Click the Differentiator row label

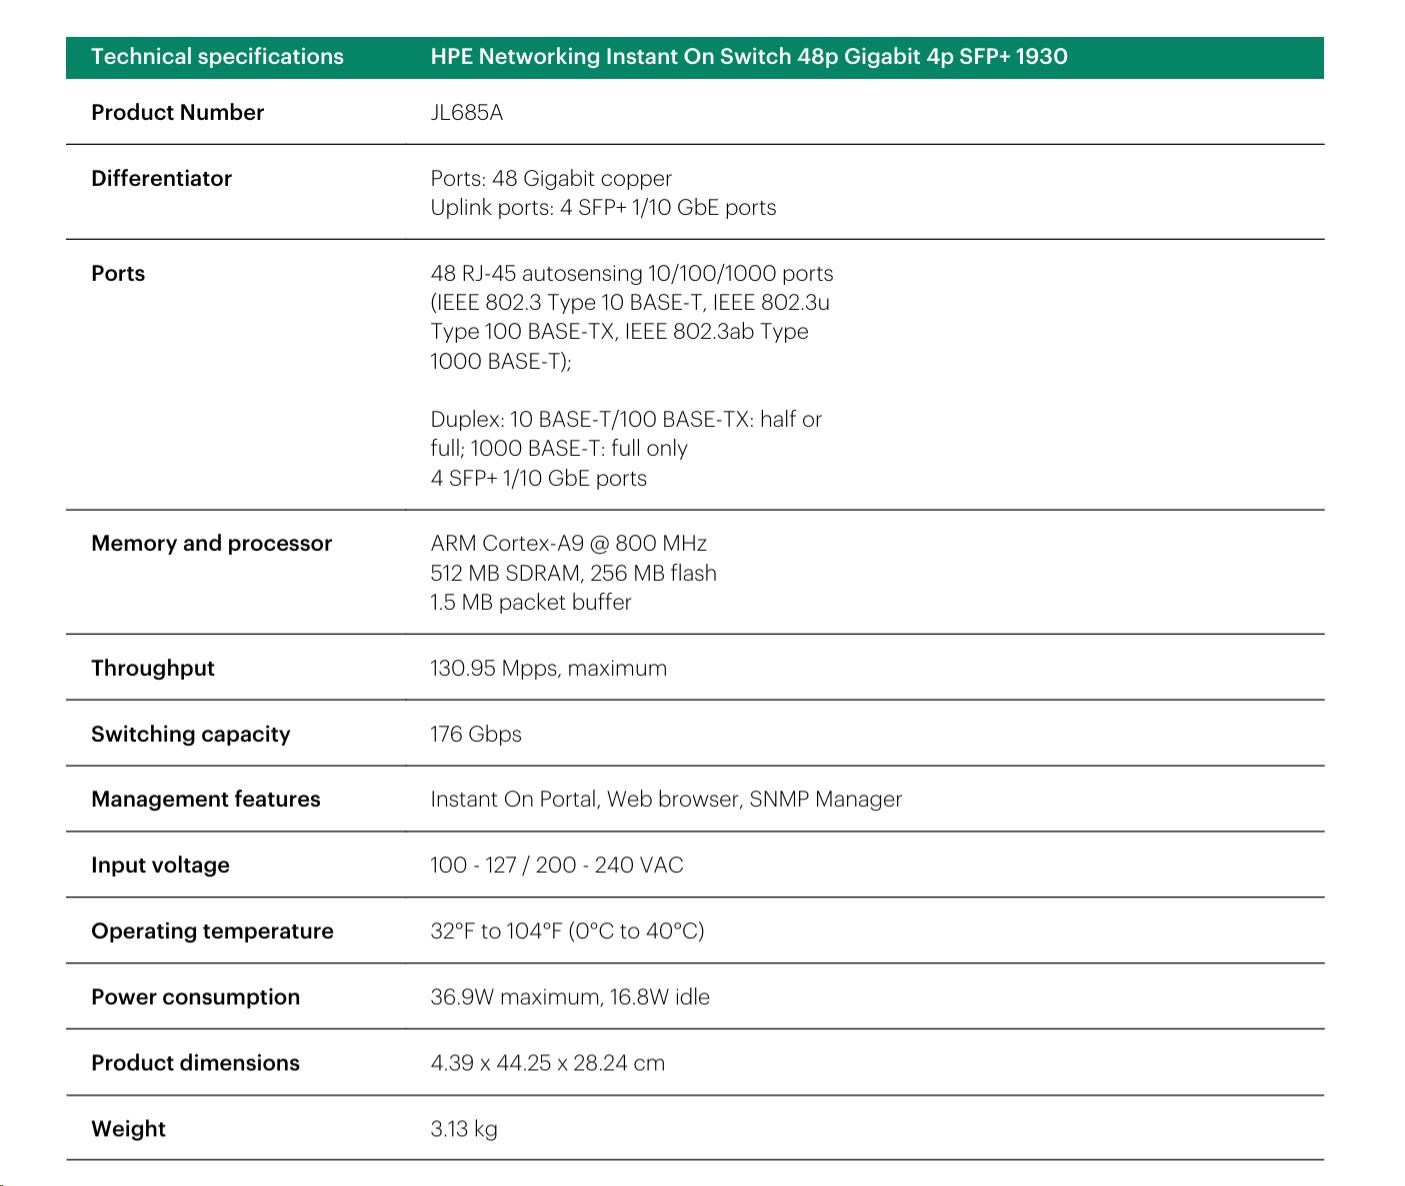tap(161, 179)
